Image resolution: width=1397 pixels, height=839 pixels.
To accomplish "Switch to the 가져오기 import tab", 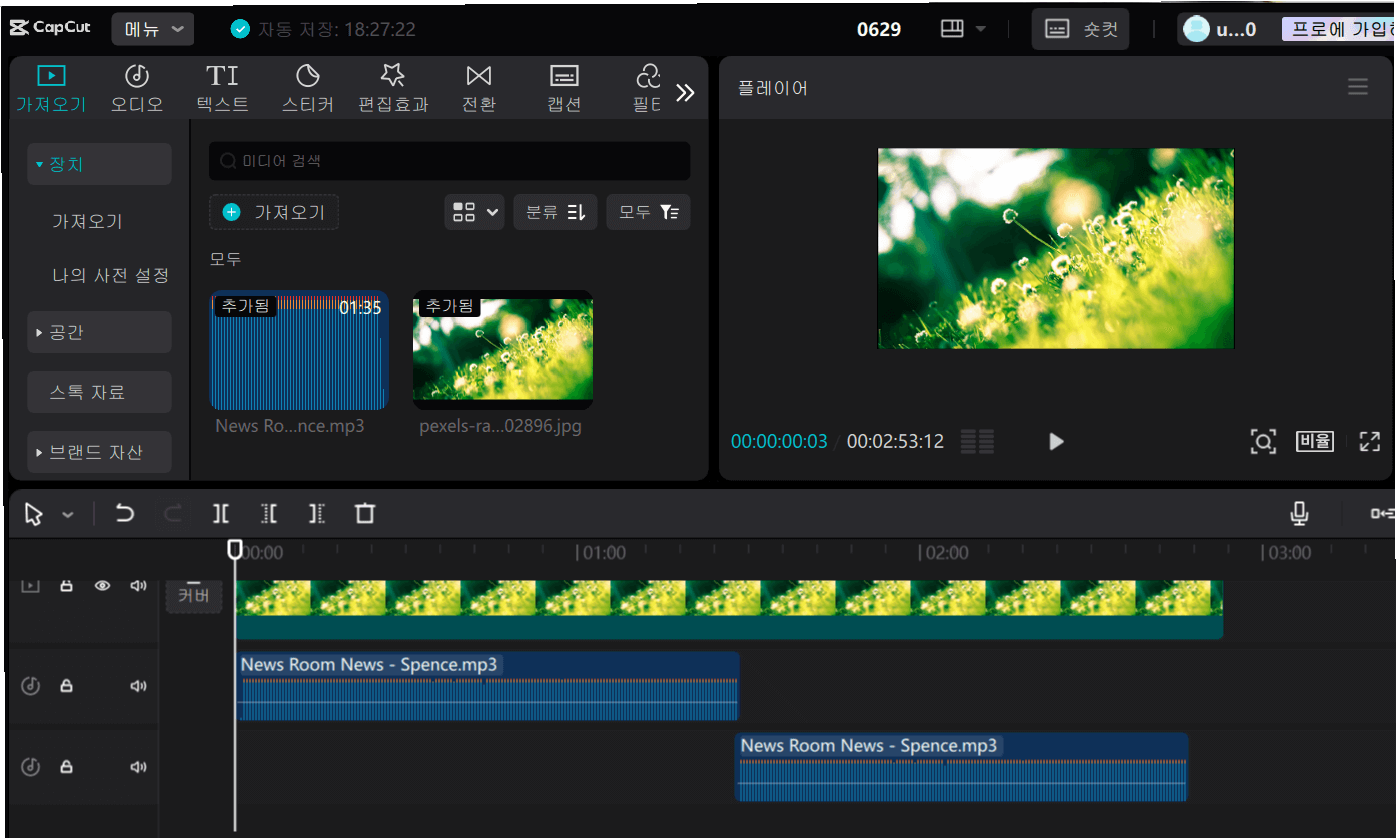I will coord(51,88).
